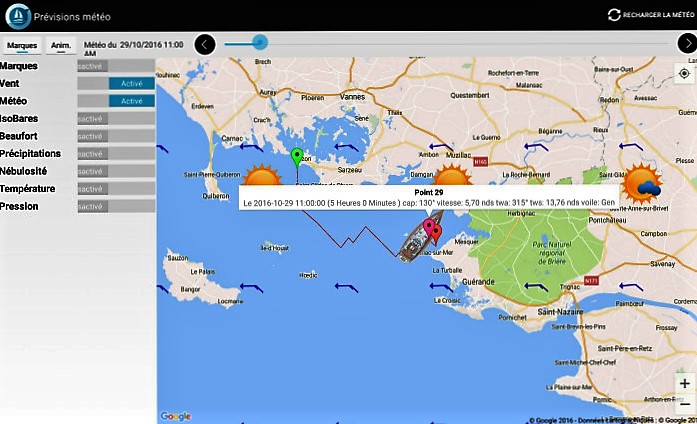697x424 pixels.
Task: Click the Prévisions météo title
Action: [72, 17]
